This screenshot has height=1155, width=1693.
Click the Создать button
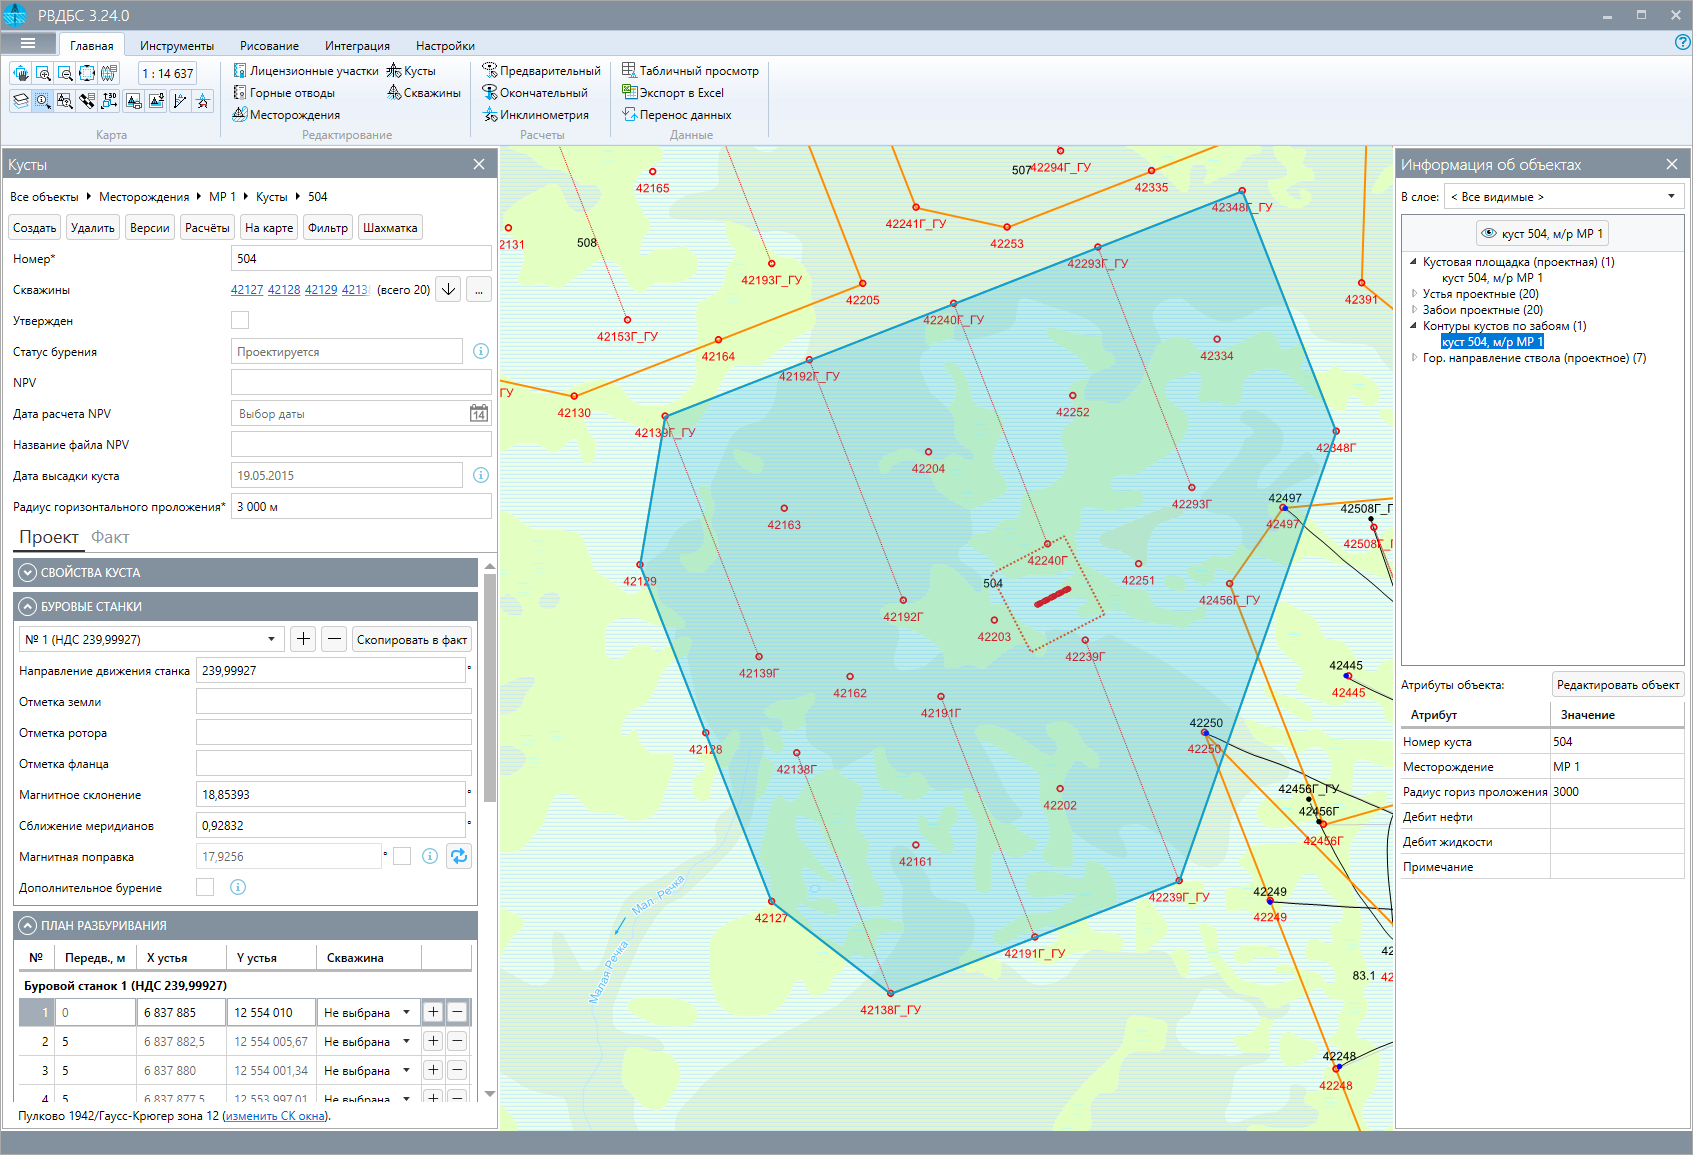(x=34, y=228)
